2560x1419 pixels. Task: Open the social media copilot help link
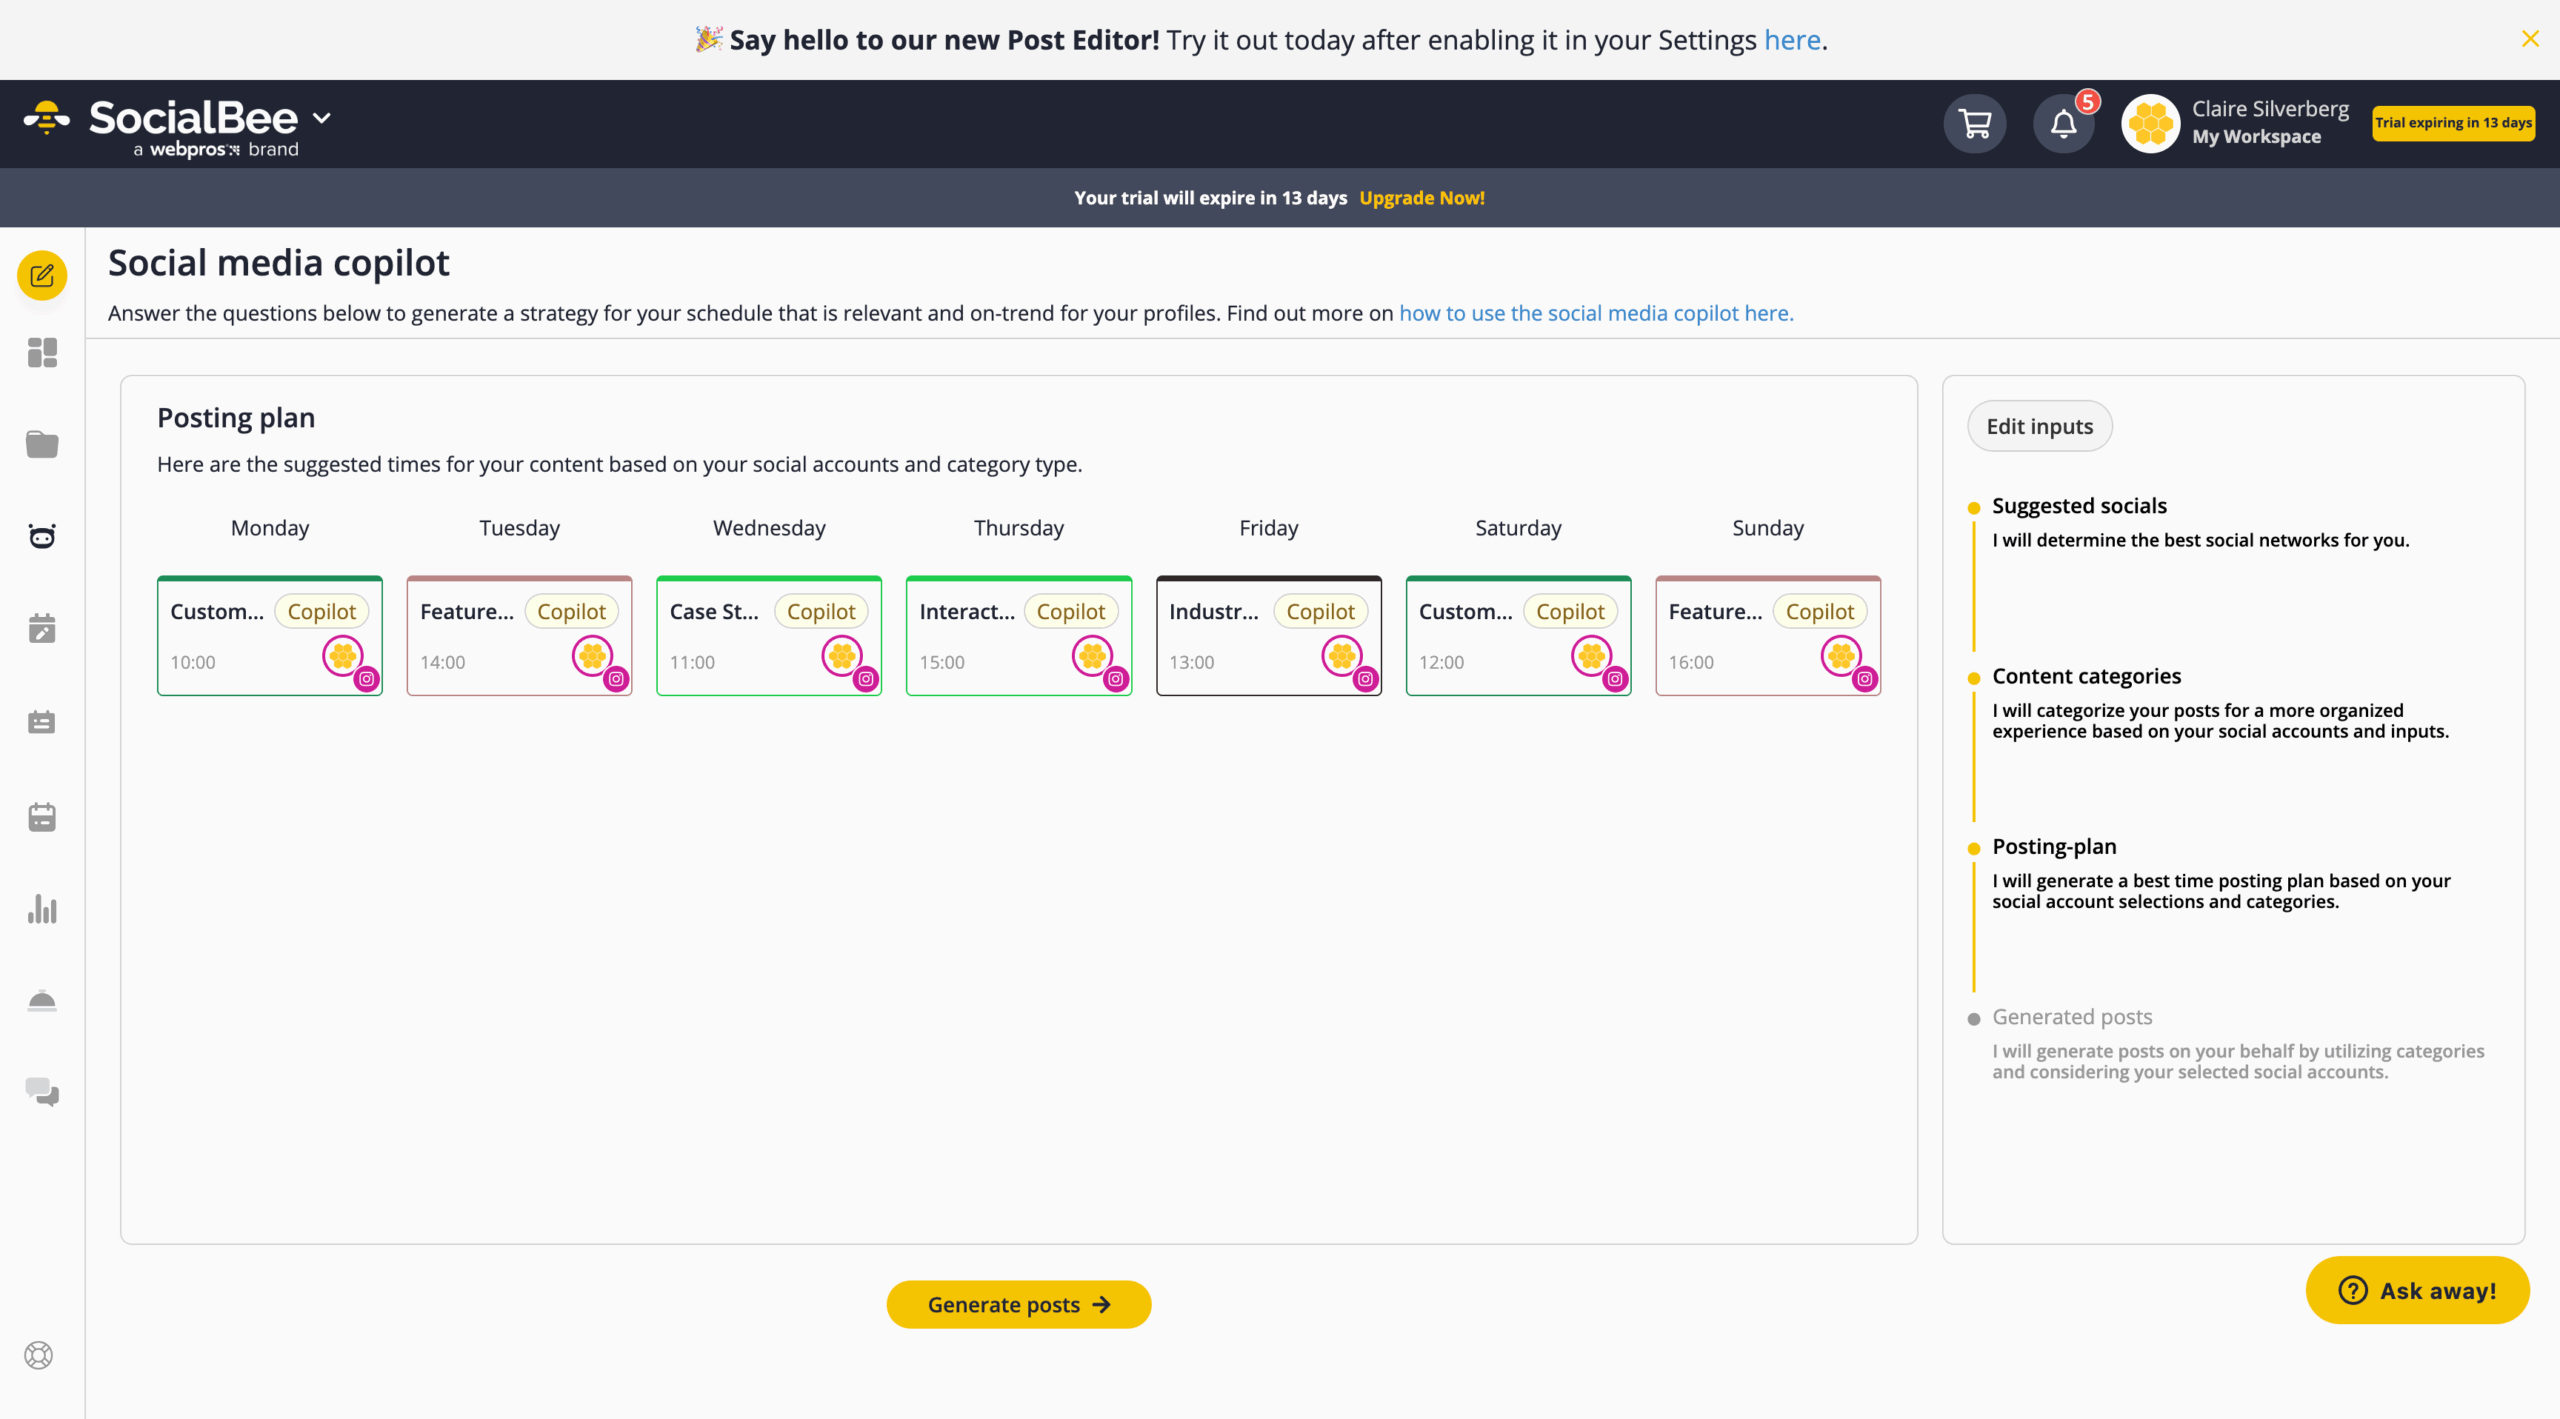[x=1595, y=313]
